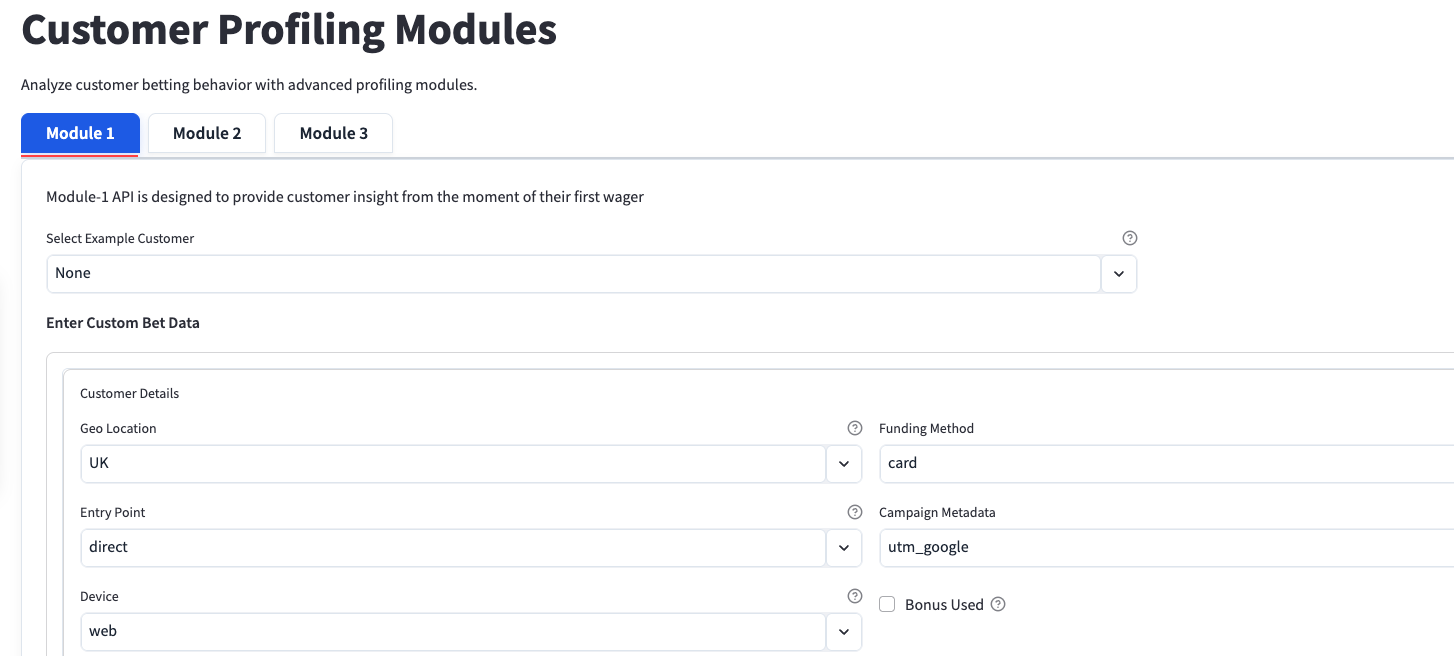Screen dimensions: 1454x656
Task: Click the Device field showing web
Action: [x=452, y=632]
